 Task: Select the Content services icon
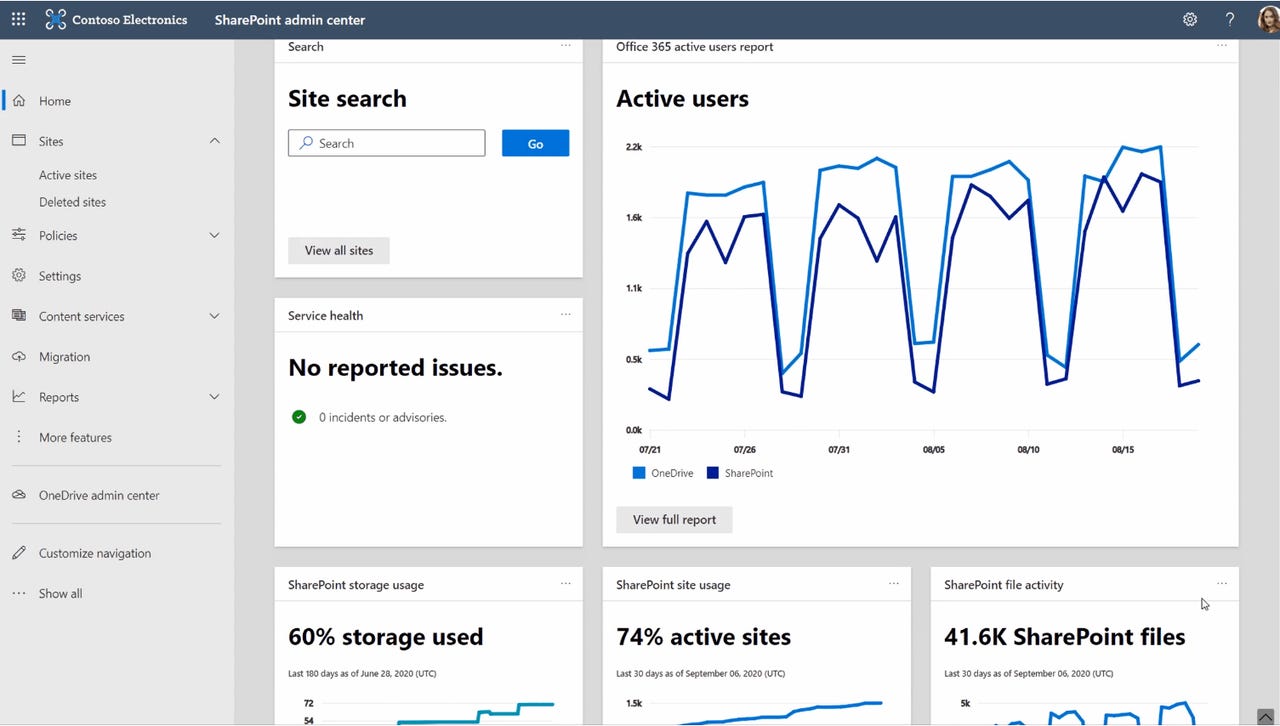pyautogui.click(x=18, y=316)
